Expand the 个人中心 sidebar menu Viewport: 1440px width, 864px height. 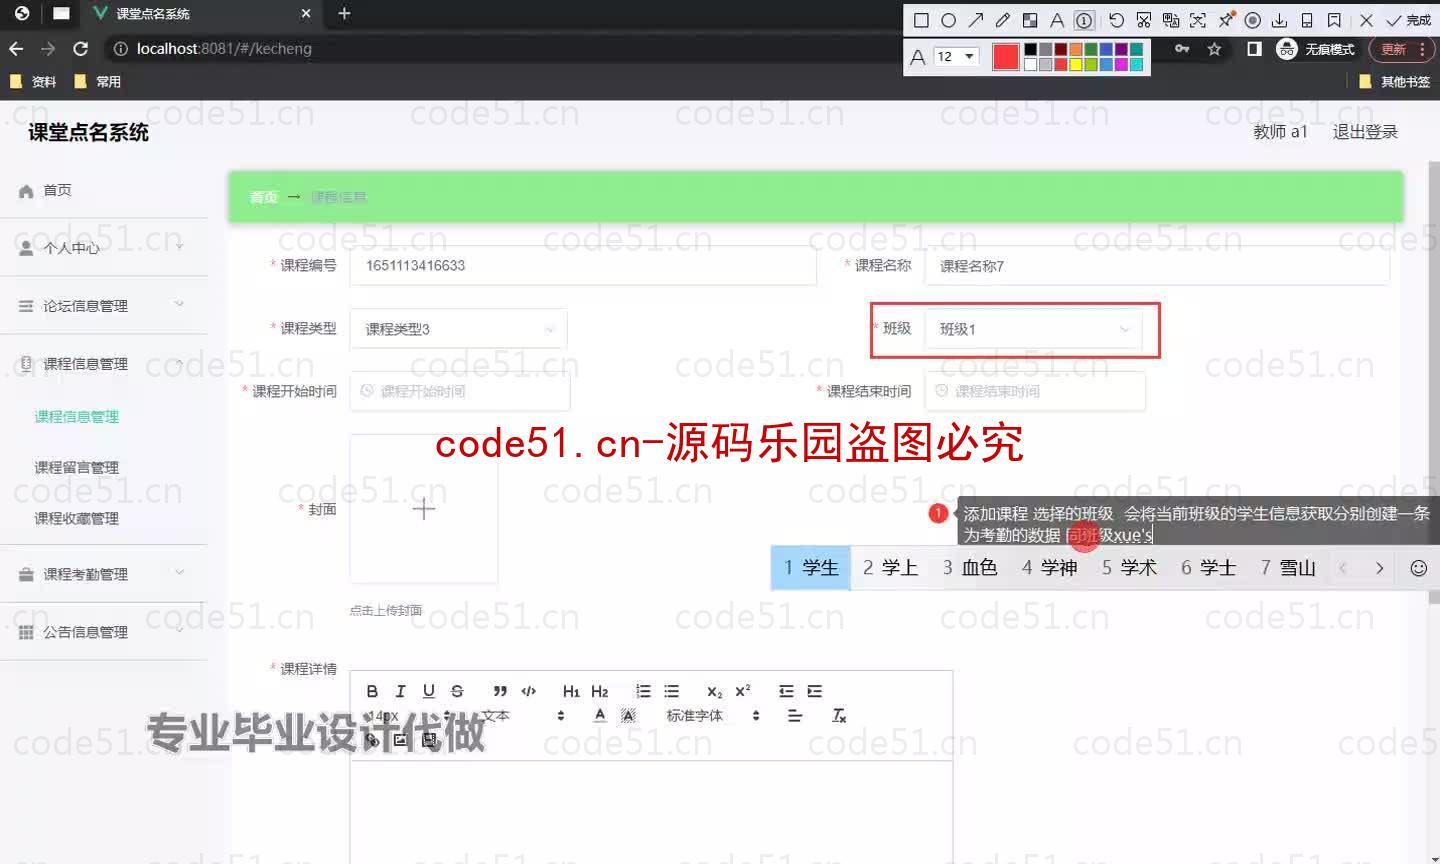(104, 248)
